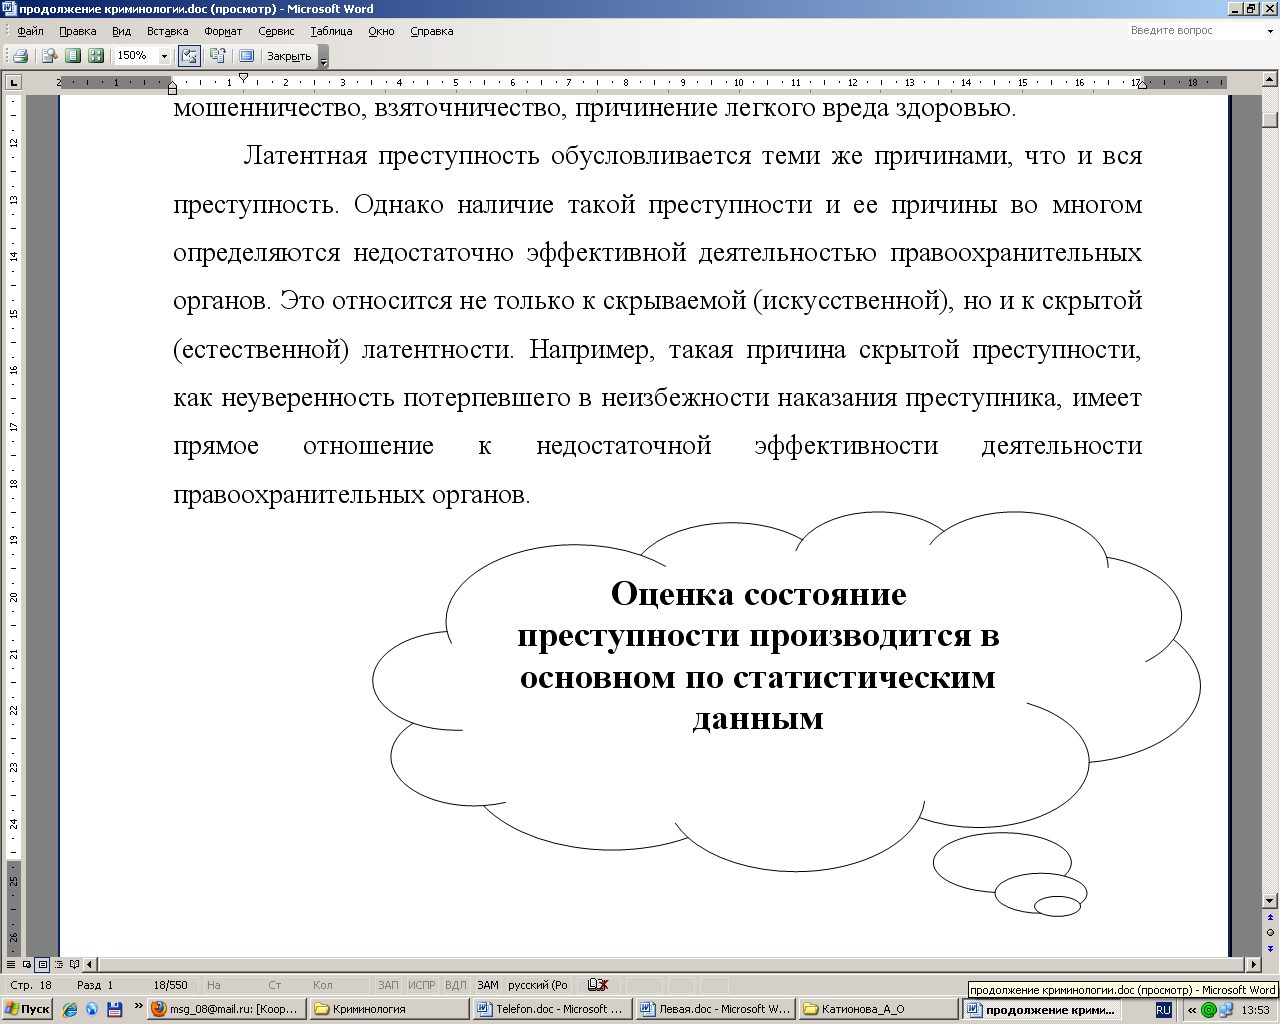Open the Вид menu

pyautogui.click(x=121, y=31)
